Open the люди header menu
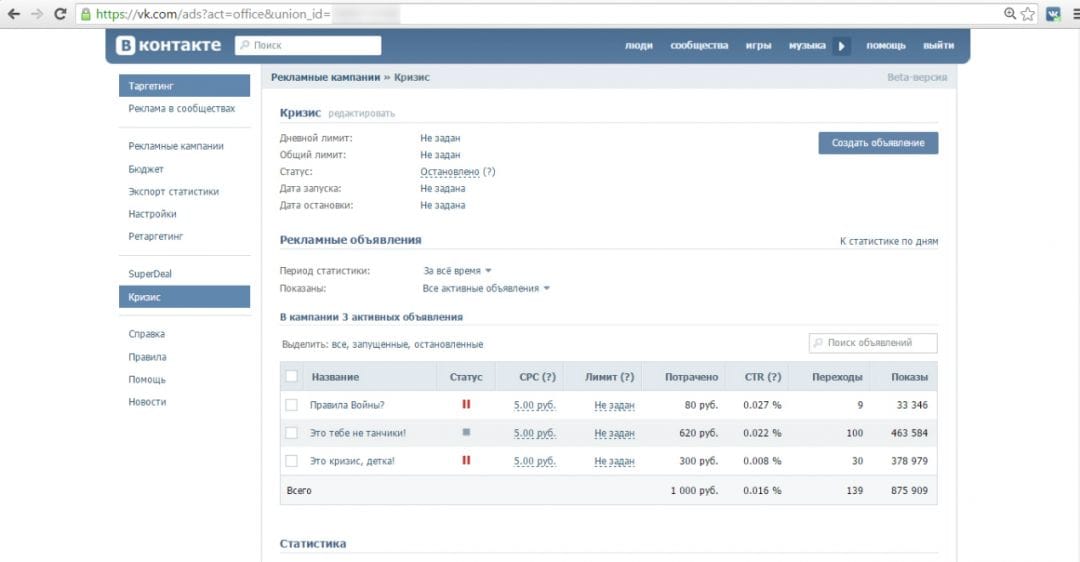The width and height of the screenshot is (1080, 562). coord(638,45)
